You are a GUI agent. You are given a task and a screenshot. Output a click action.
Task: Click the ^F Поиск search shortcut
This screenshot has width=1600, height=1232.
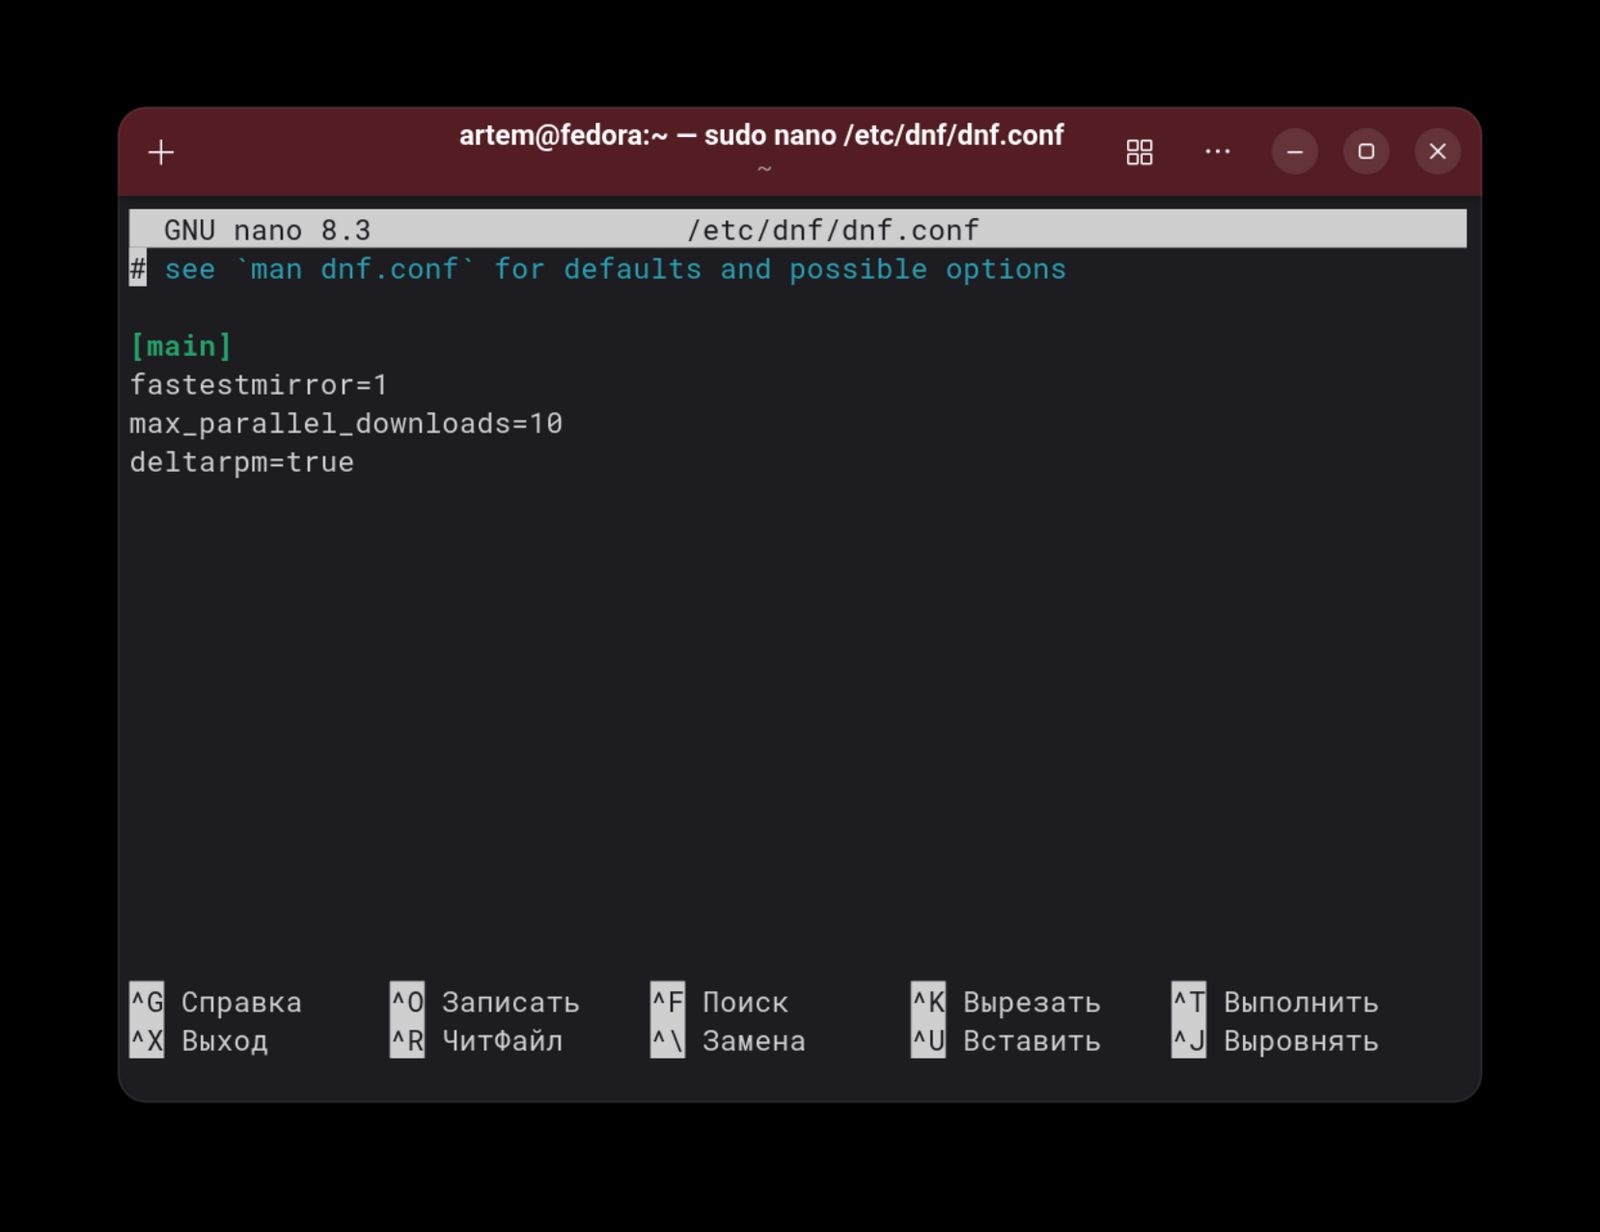tap(719, 1002)
